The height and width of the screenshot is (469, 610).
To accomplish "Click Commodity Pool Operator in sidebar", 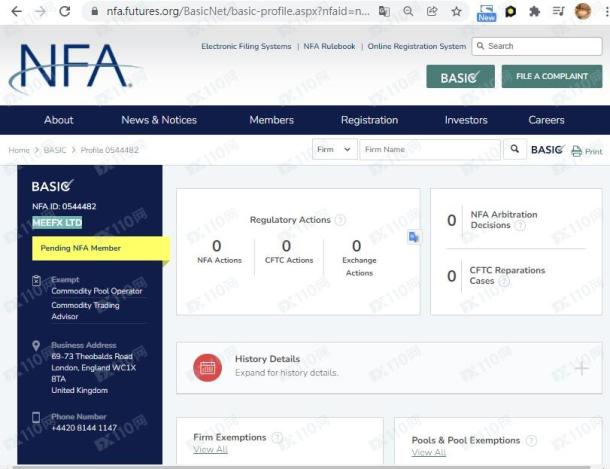I will [97, 291].
